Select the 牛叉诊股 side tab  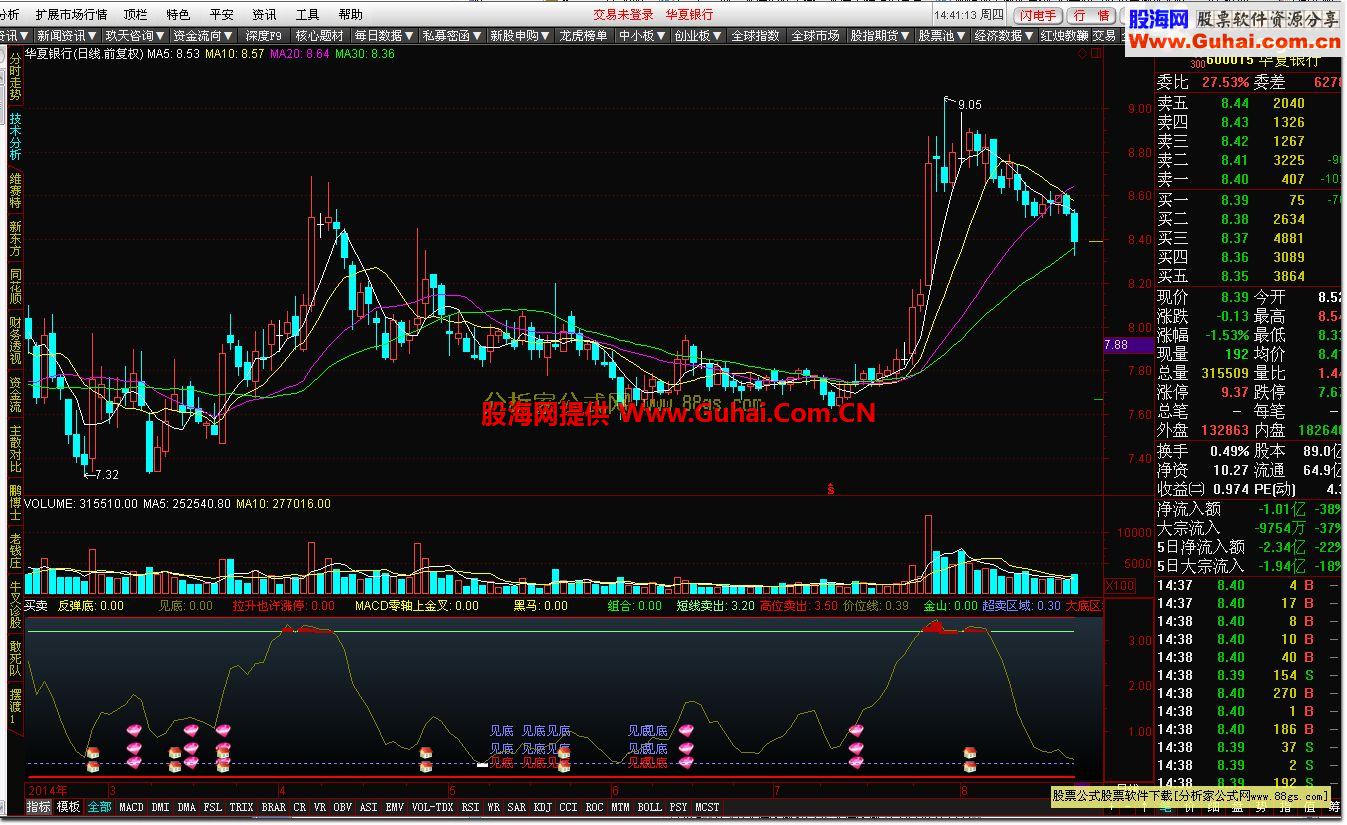[14, 605]
